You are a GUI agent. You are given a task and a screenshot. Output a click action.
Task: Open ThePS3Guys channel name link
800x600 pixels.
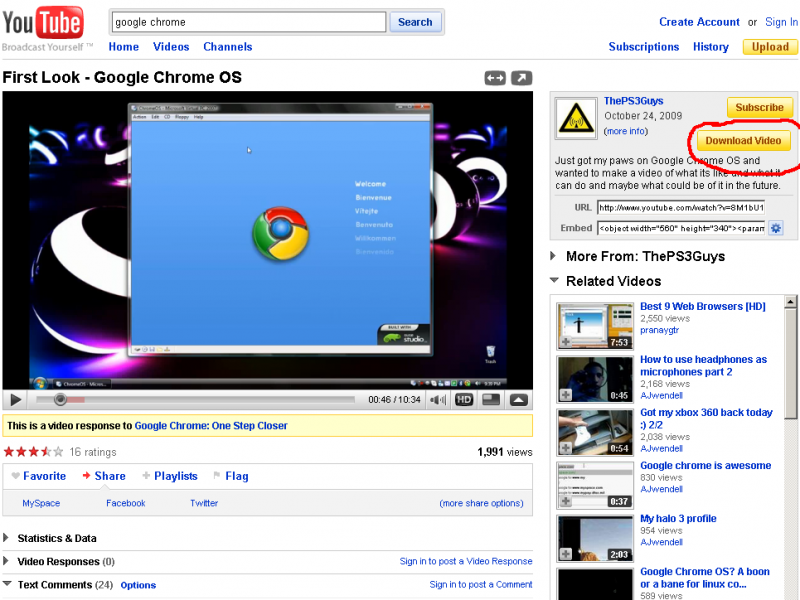(633, 101)
